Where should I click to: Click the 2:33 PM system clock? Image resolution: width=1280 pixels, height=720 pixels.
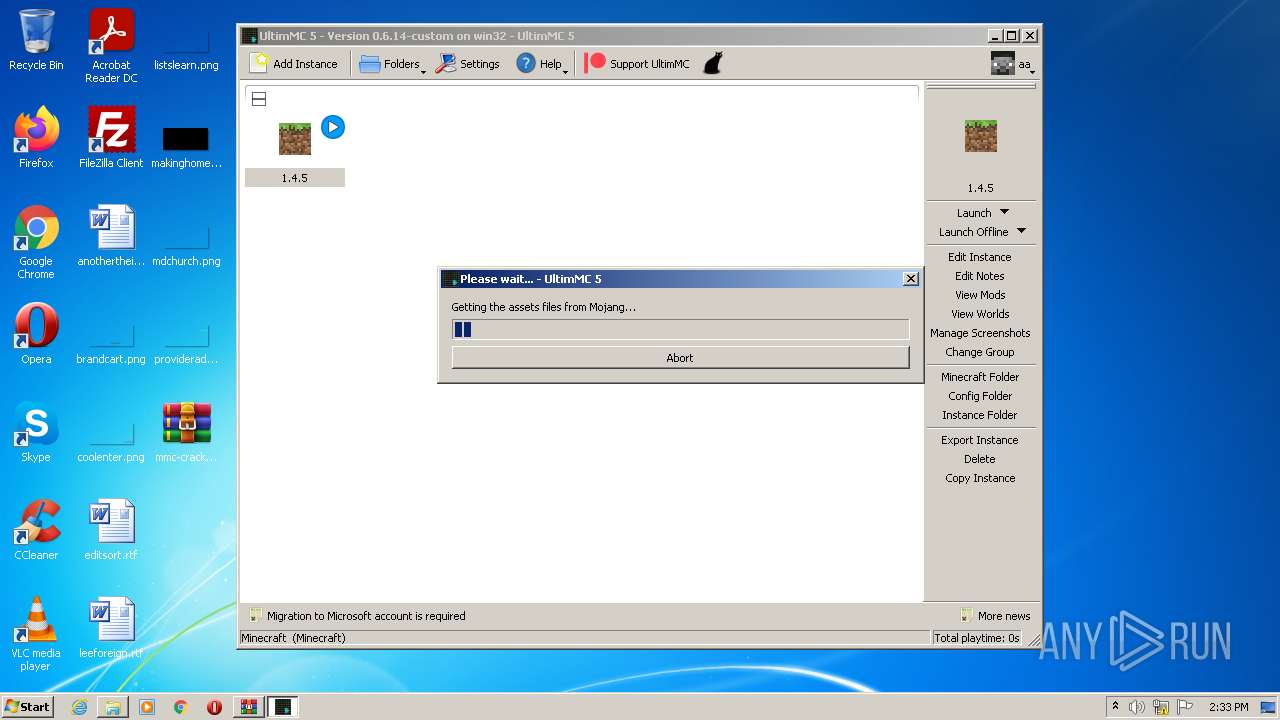point(1228,707)
